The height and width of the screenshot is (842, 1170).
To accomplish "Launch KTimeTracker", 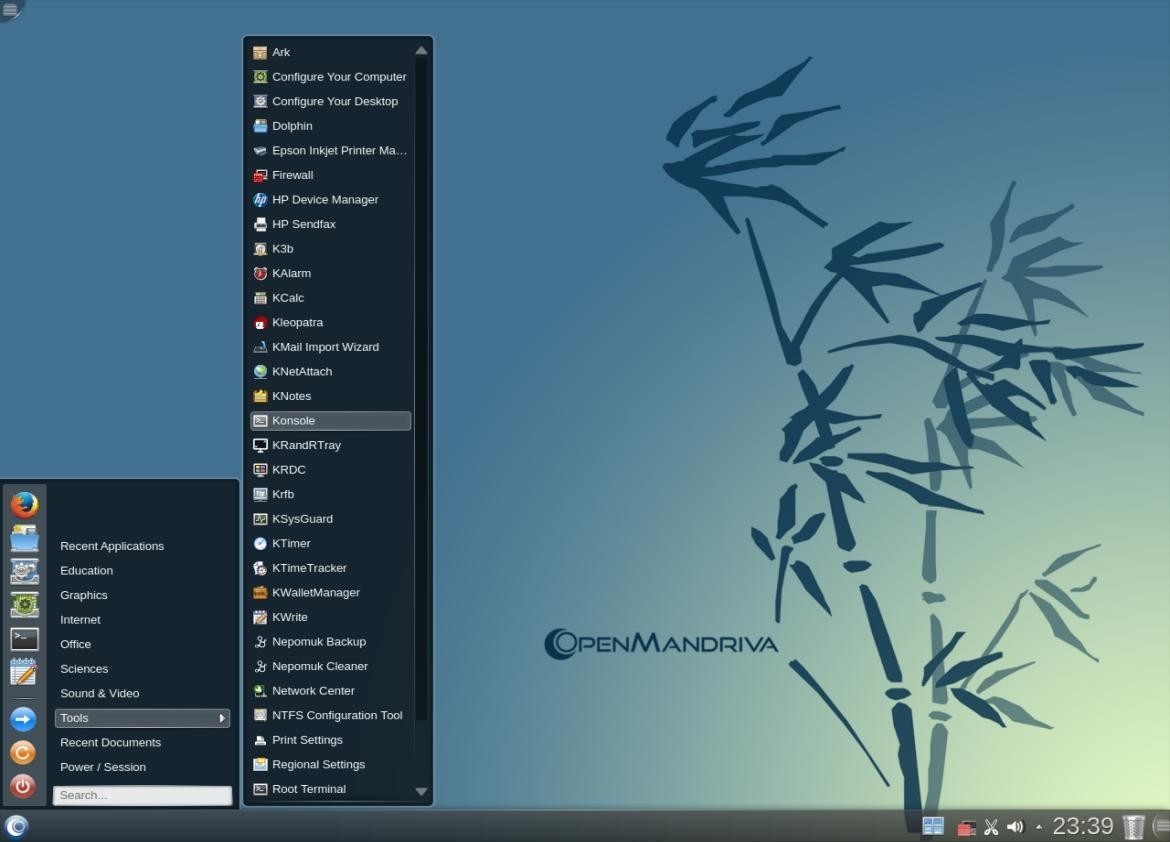I will [331, 568].
